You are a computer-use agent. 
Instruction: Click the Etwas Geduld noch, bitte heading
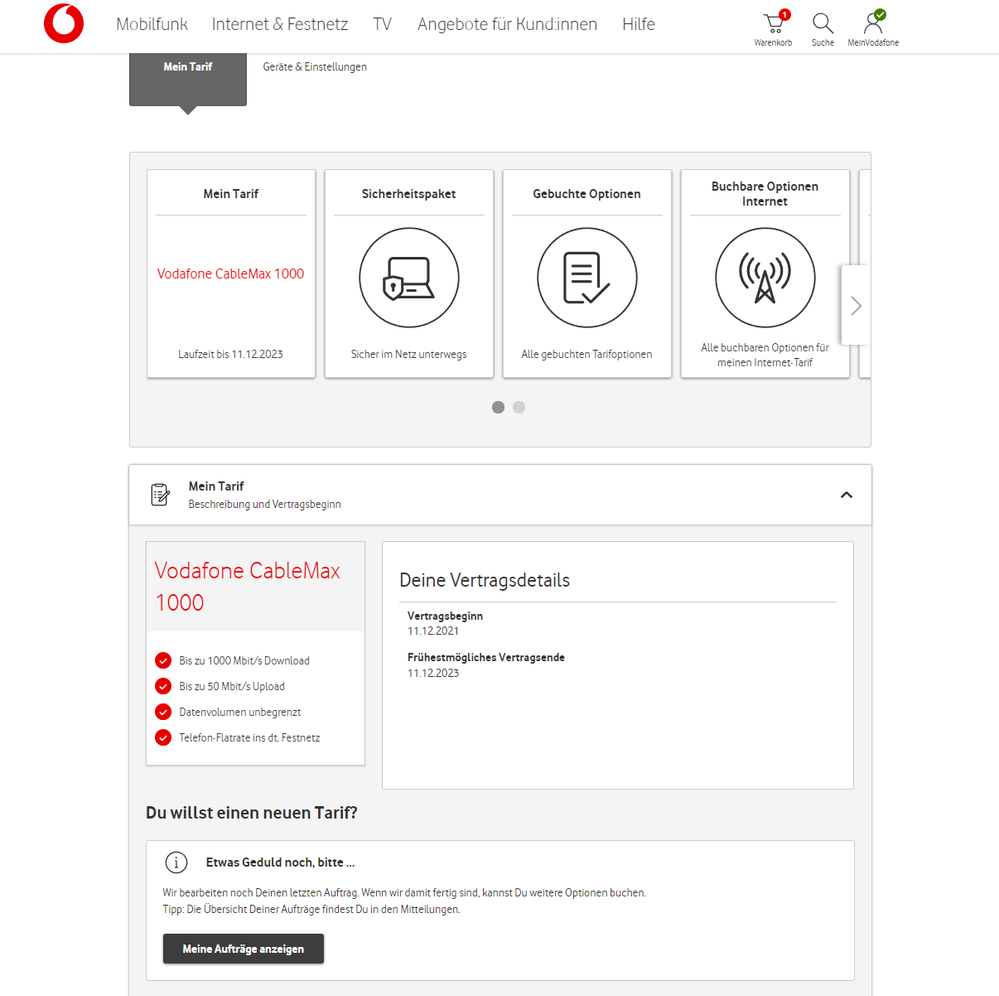(280, 862)
